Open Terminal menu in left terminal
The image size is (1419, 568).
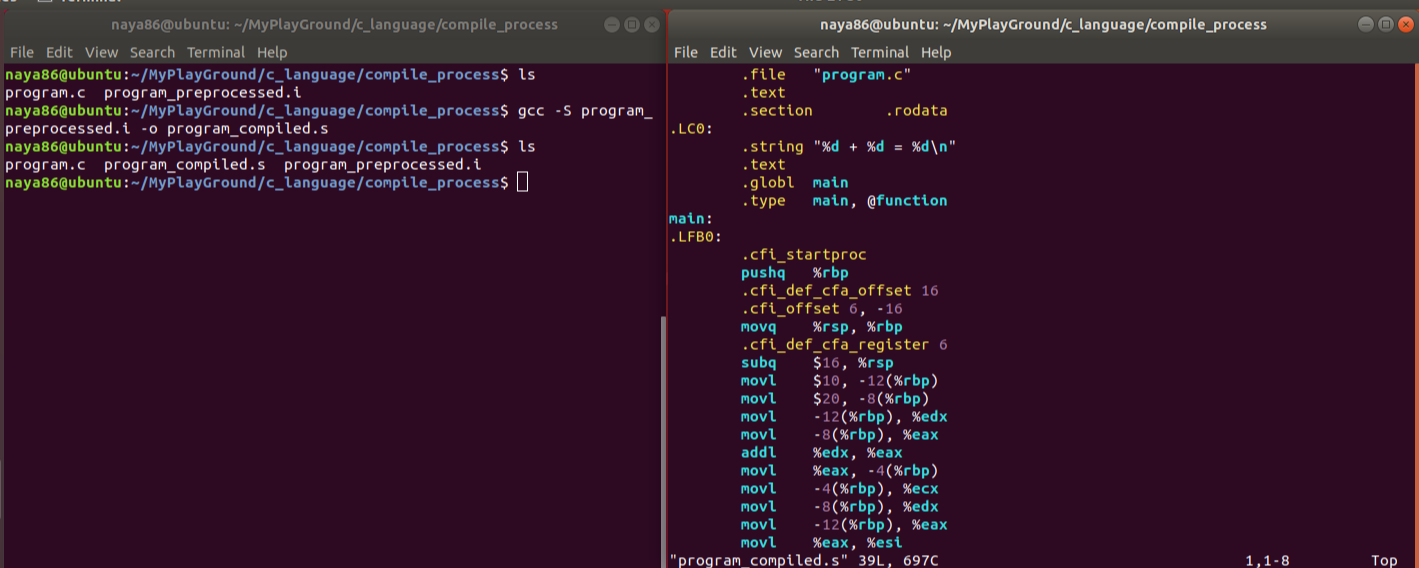pos(216,52)
